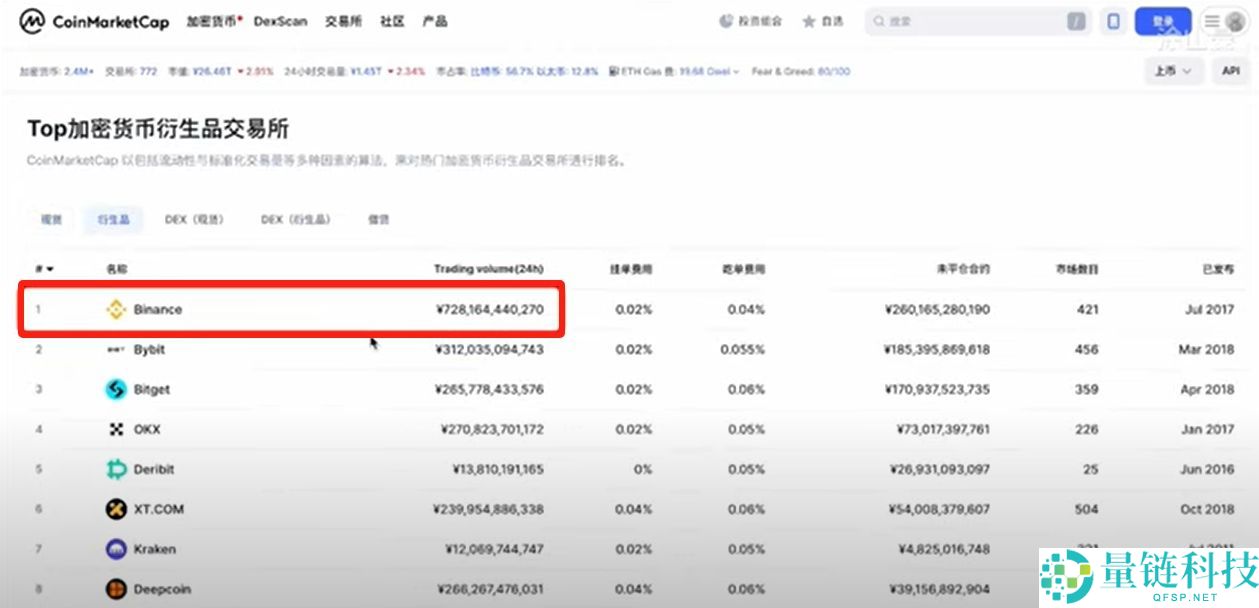This screenshot has height=608, width=1259.
Task: Open the 上市 dropdown
Action: point(1172,71)
